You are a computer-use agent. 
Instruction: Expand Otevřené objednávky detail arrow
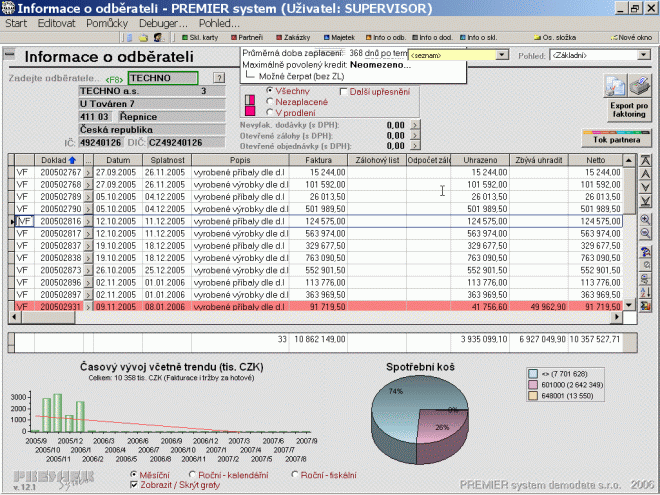[x=415, y=146]
